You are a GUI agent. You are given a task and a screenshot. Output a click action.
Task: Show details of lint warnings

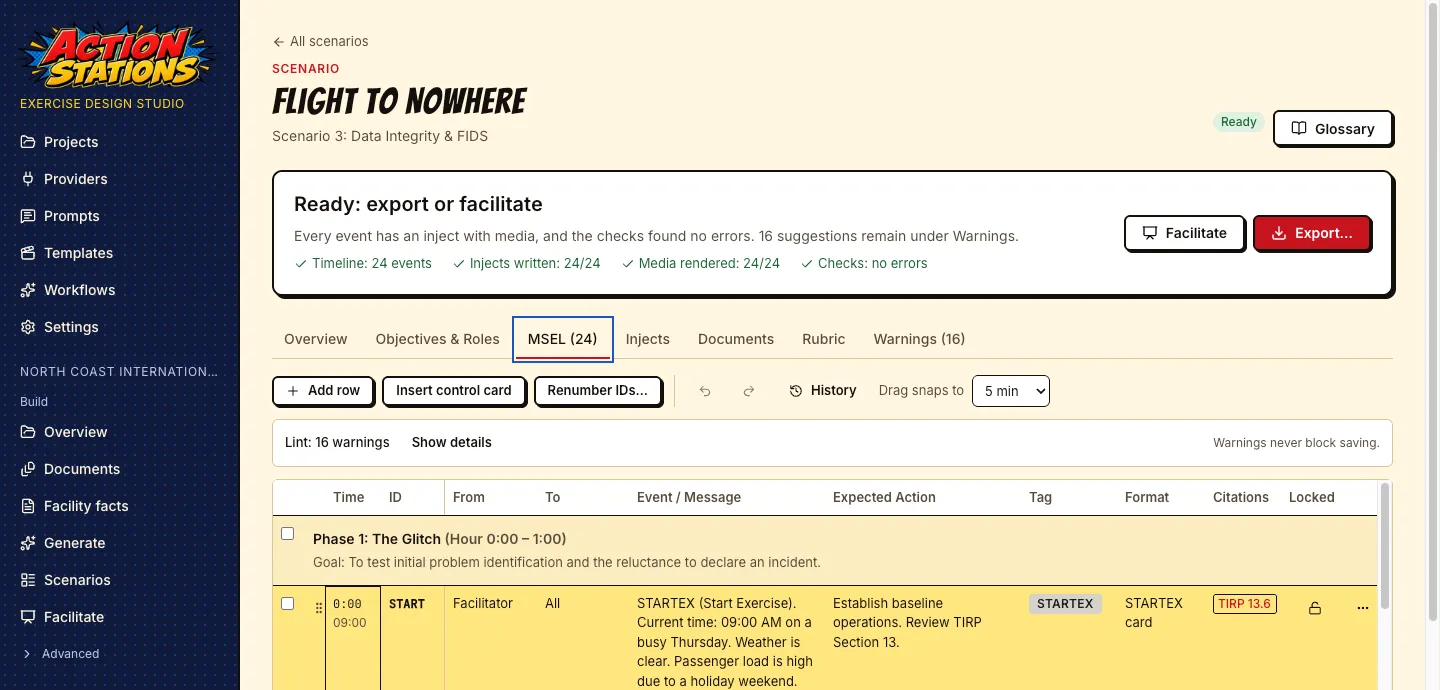point(452,442)
